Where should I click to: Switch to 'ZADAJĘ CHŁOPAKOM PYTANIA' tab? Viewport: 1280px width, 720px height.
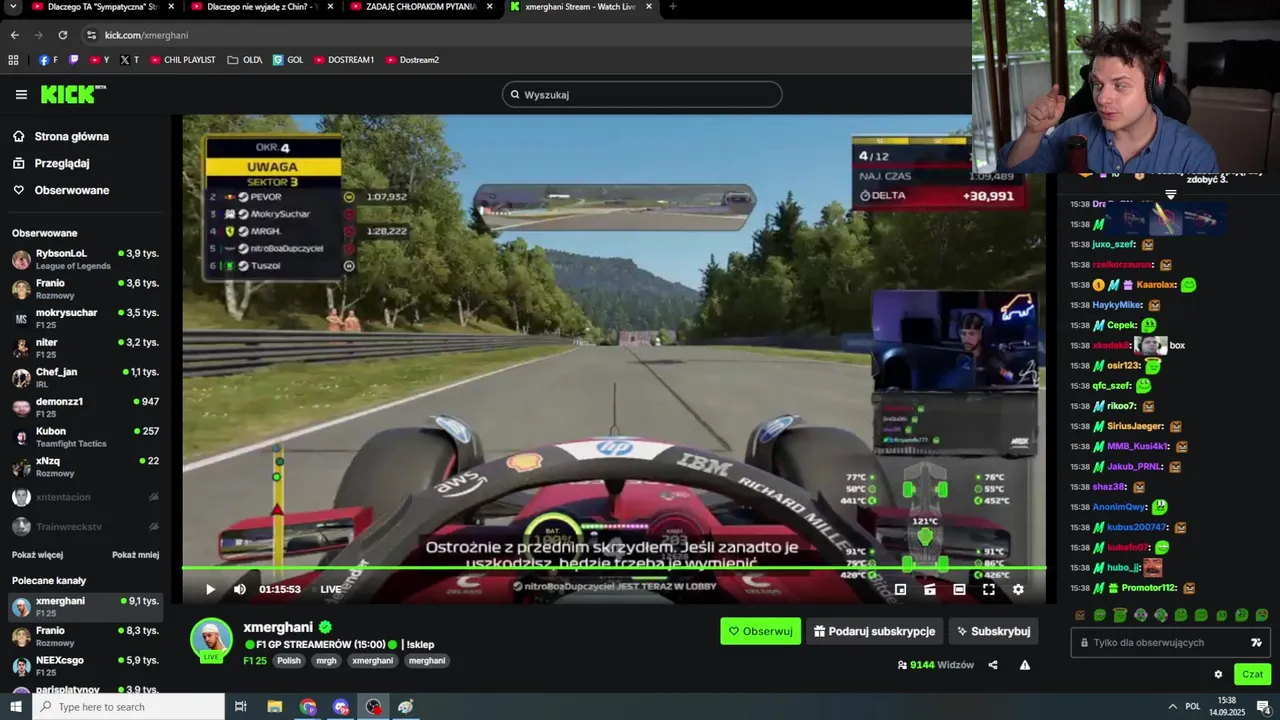point(420,7)
